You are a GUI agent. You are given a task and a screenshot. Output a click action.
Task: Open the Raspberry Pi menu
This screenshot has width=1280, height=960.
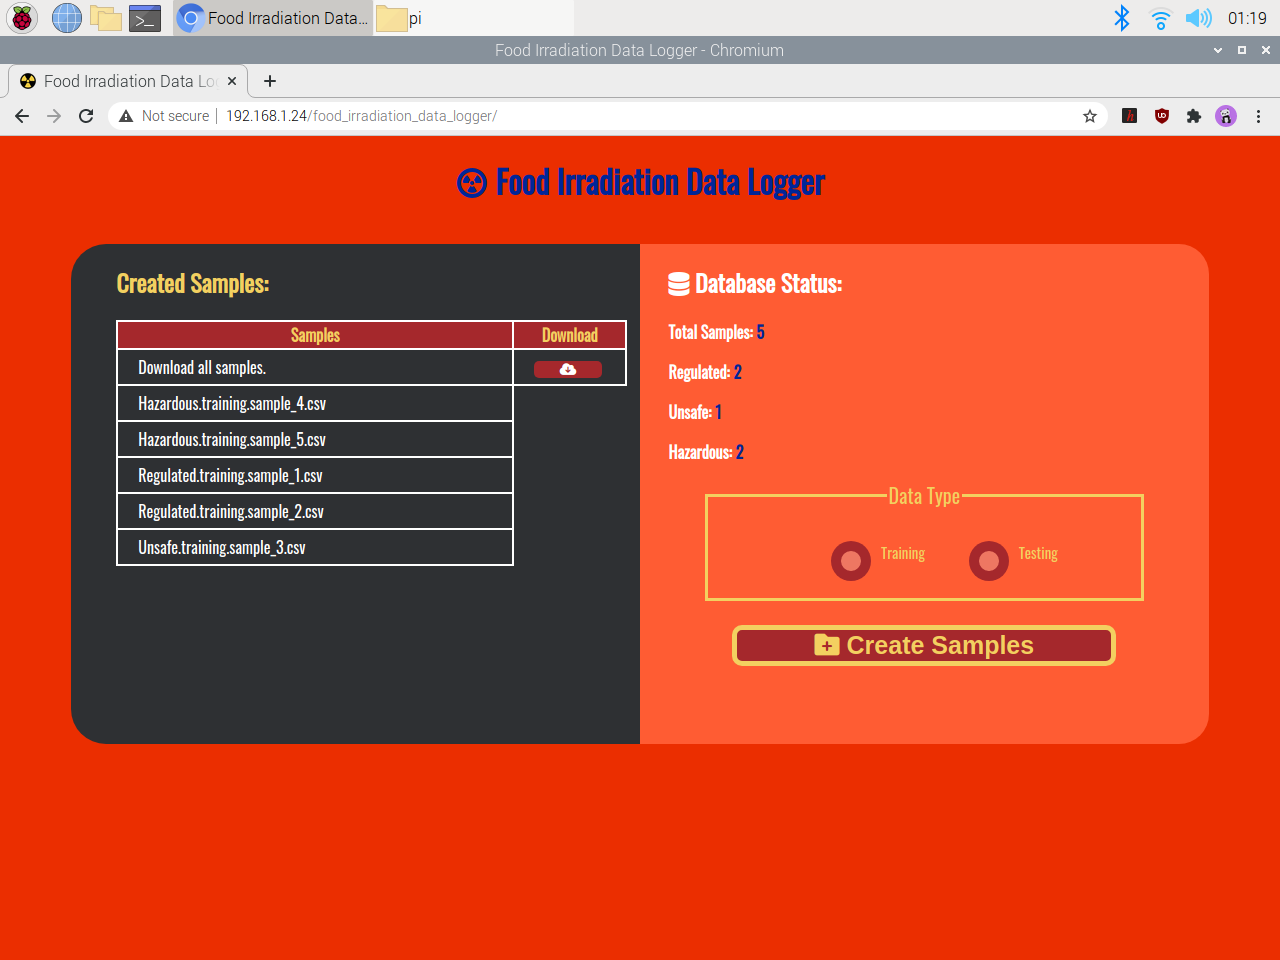point(21,17)
